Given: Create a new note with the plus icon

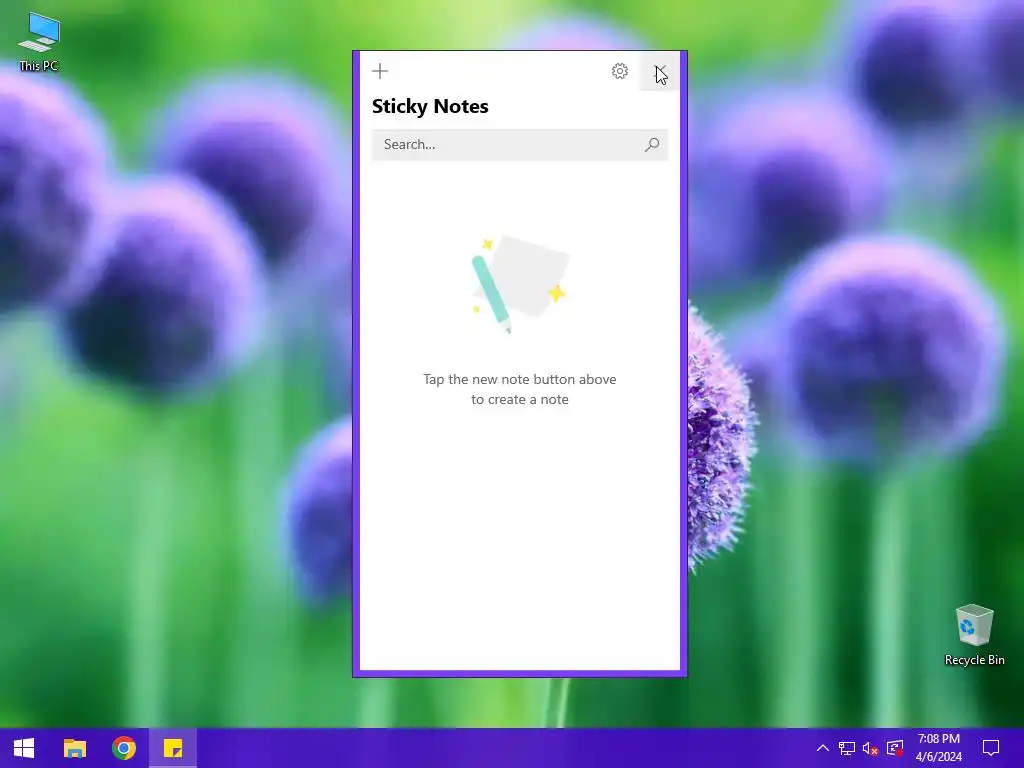Looking at the screenshot, I should click(379, 71).
